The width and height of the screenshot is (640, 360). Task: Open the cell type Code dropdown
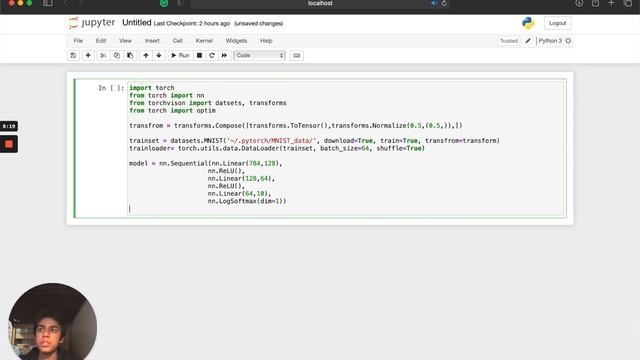click(259, 56)
